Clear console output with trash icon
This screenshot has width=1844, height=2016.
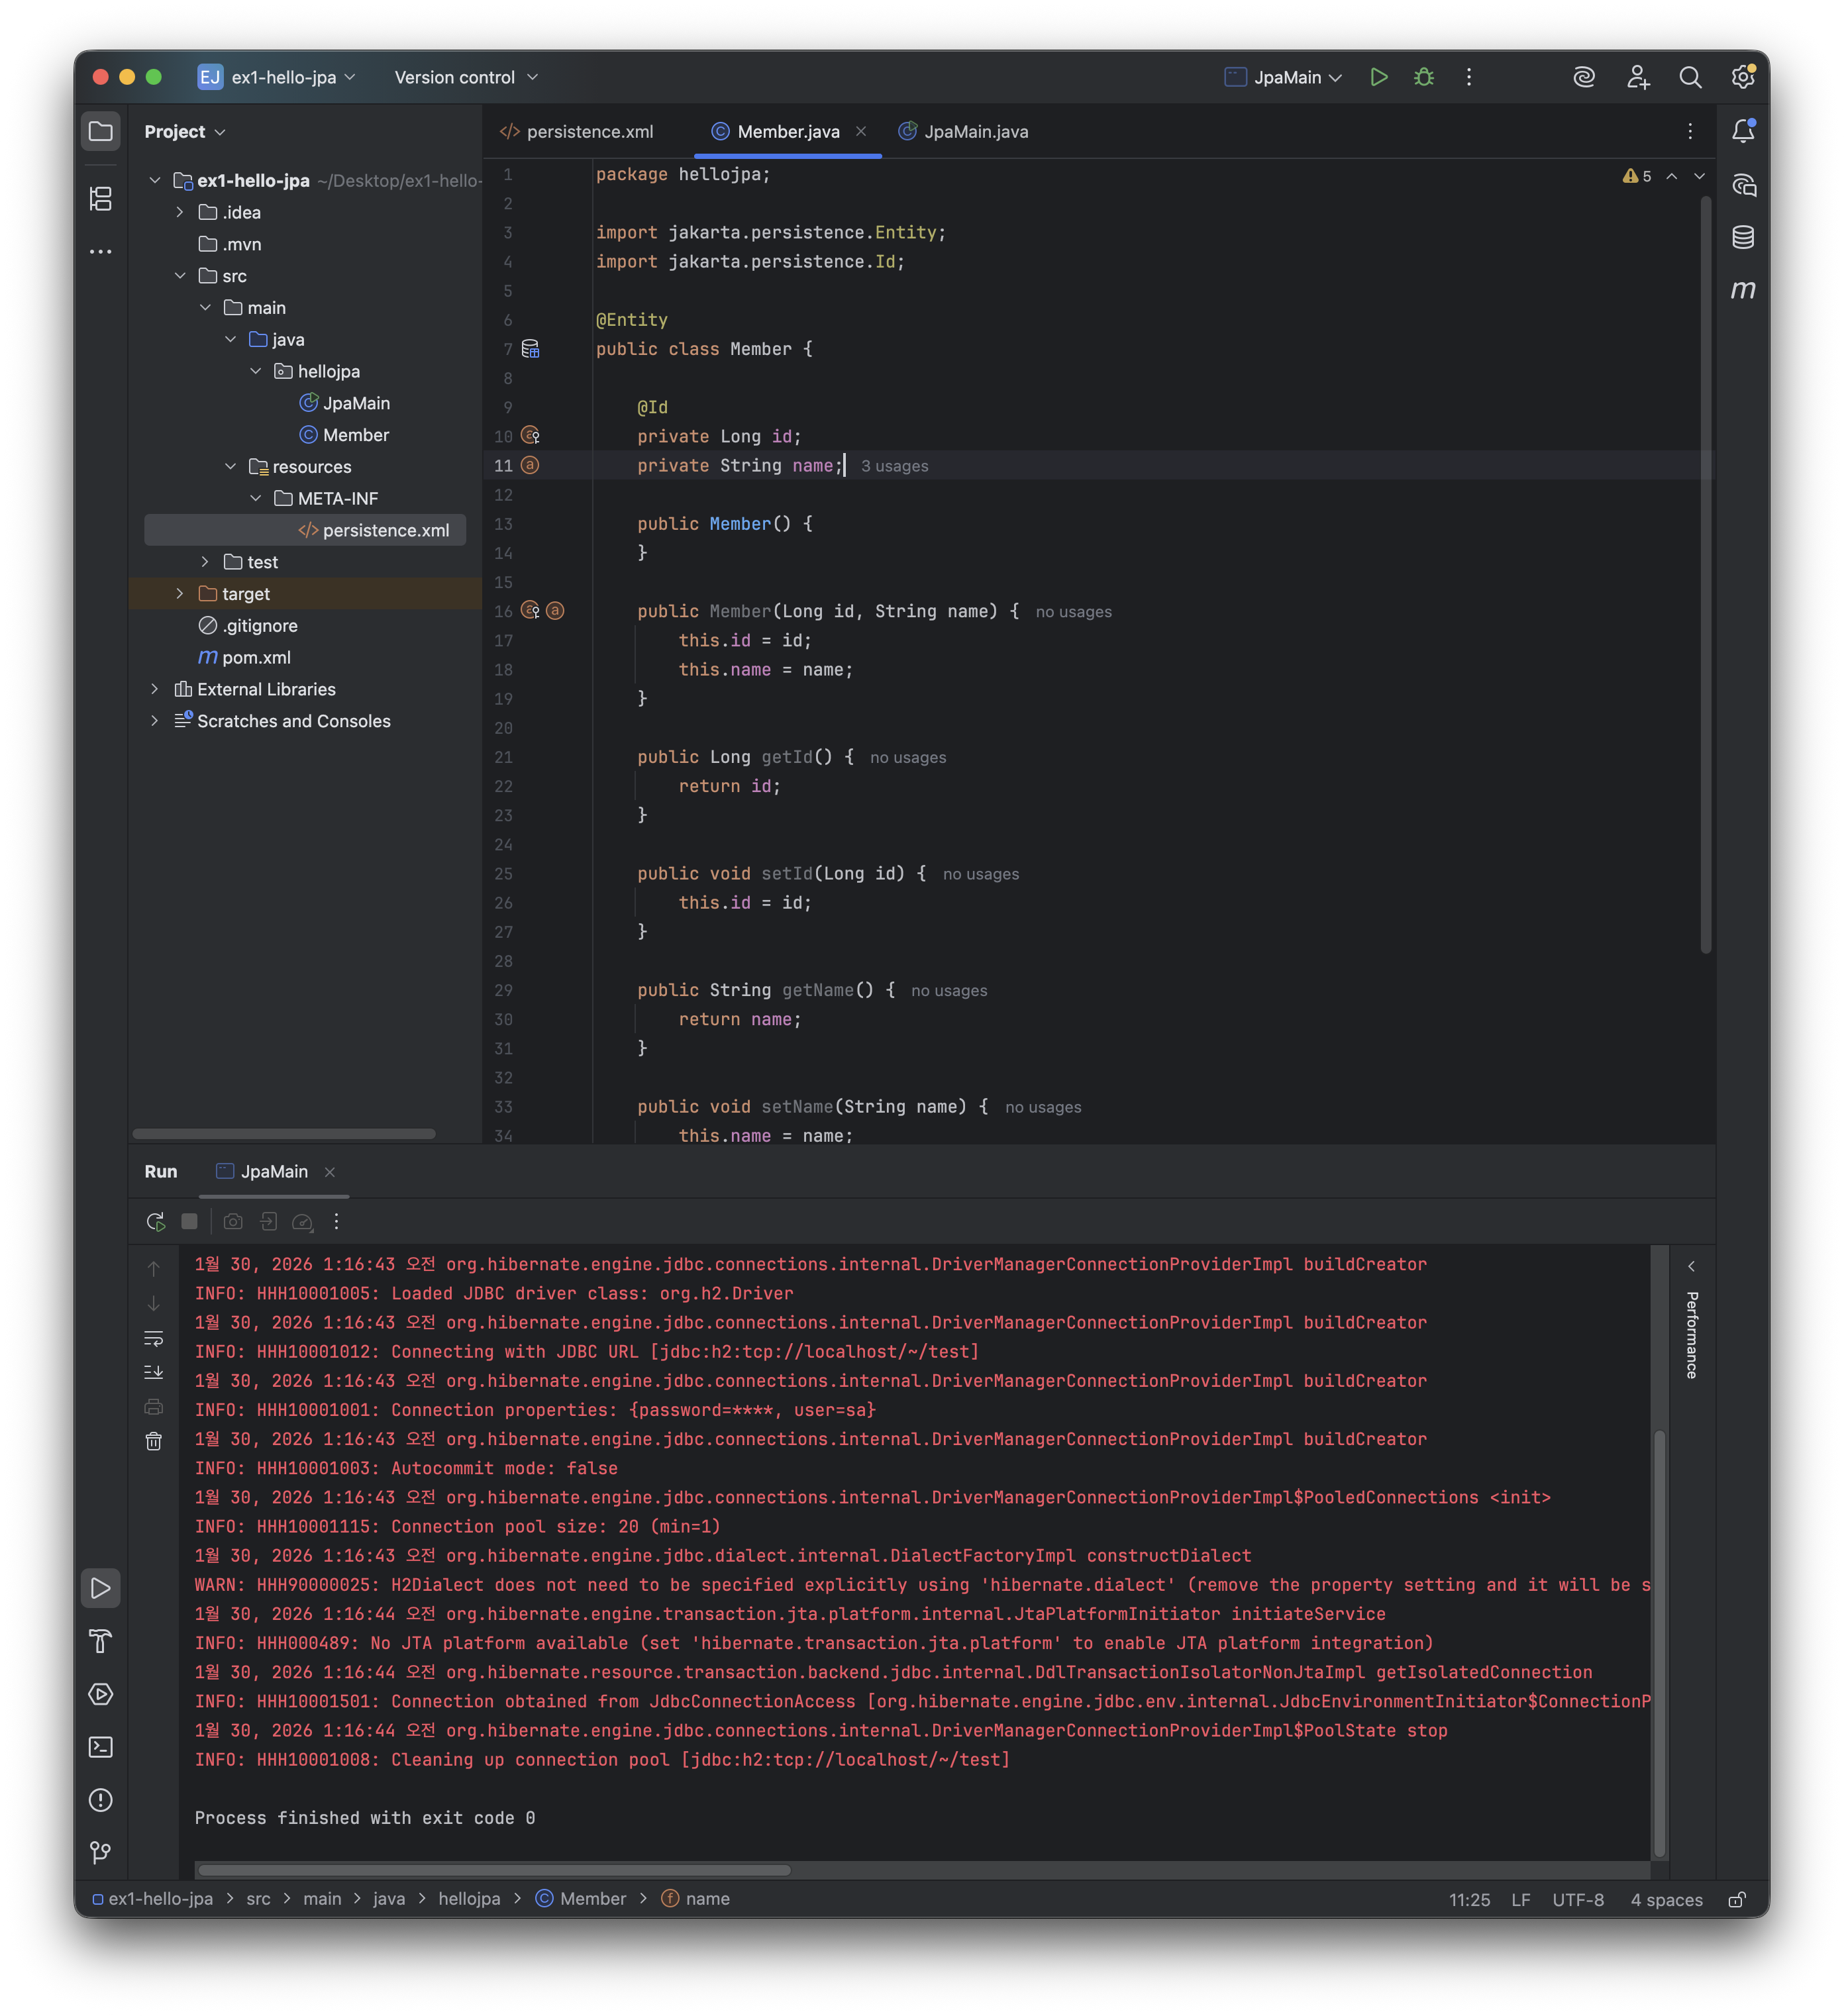(x=153, y=1441)
